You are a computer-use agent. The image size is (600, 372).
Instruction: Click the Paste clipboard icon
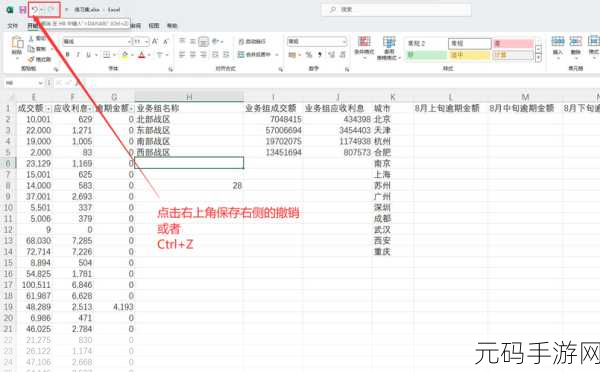(x=17, y=42)
